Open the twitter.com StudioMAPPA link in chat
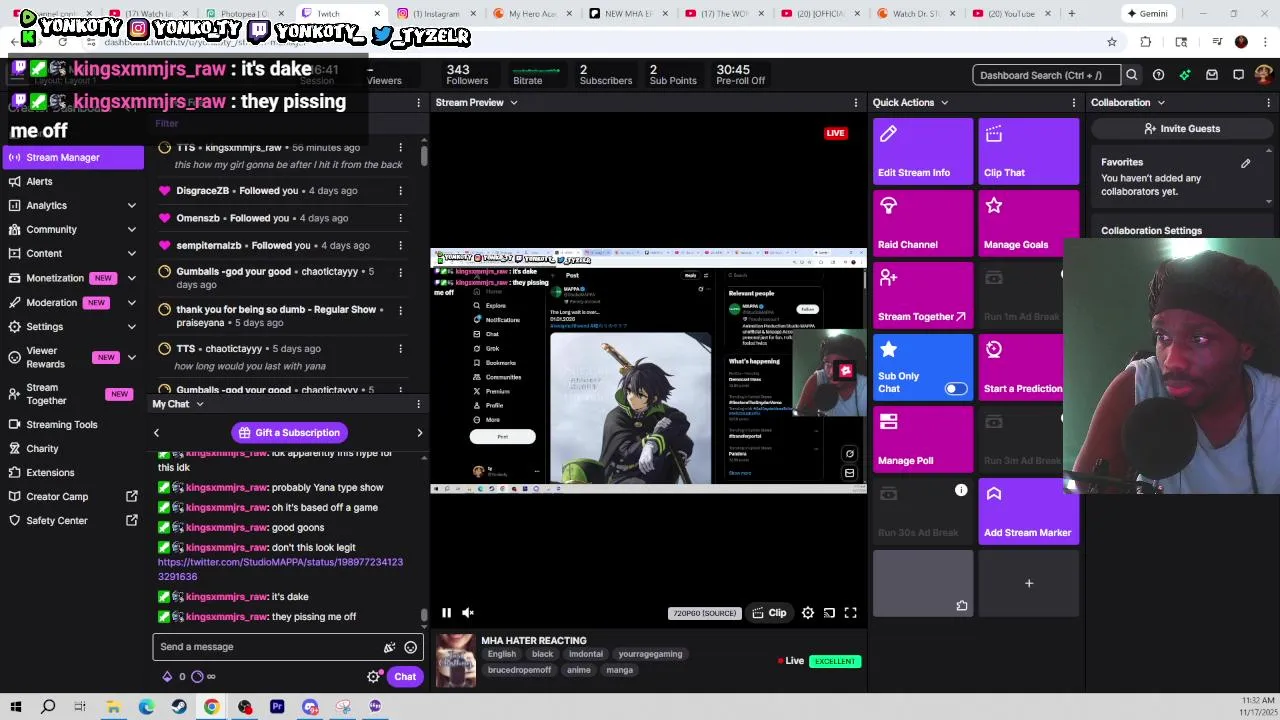 click(280, 569)
